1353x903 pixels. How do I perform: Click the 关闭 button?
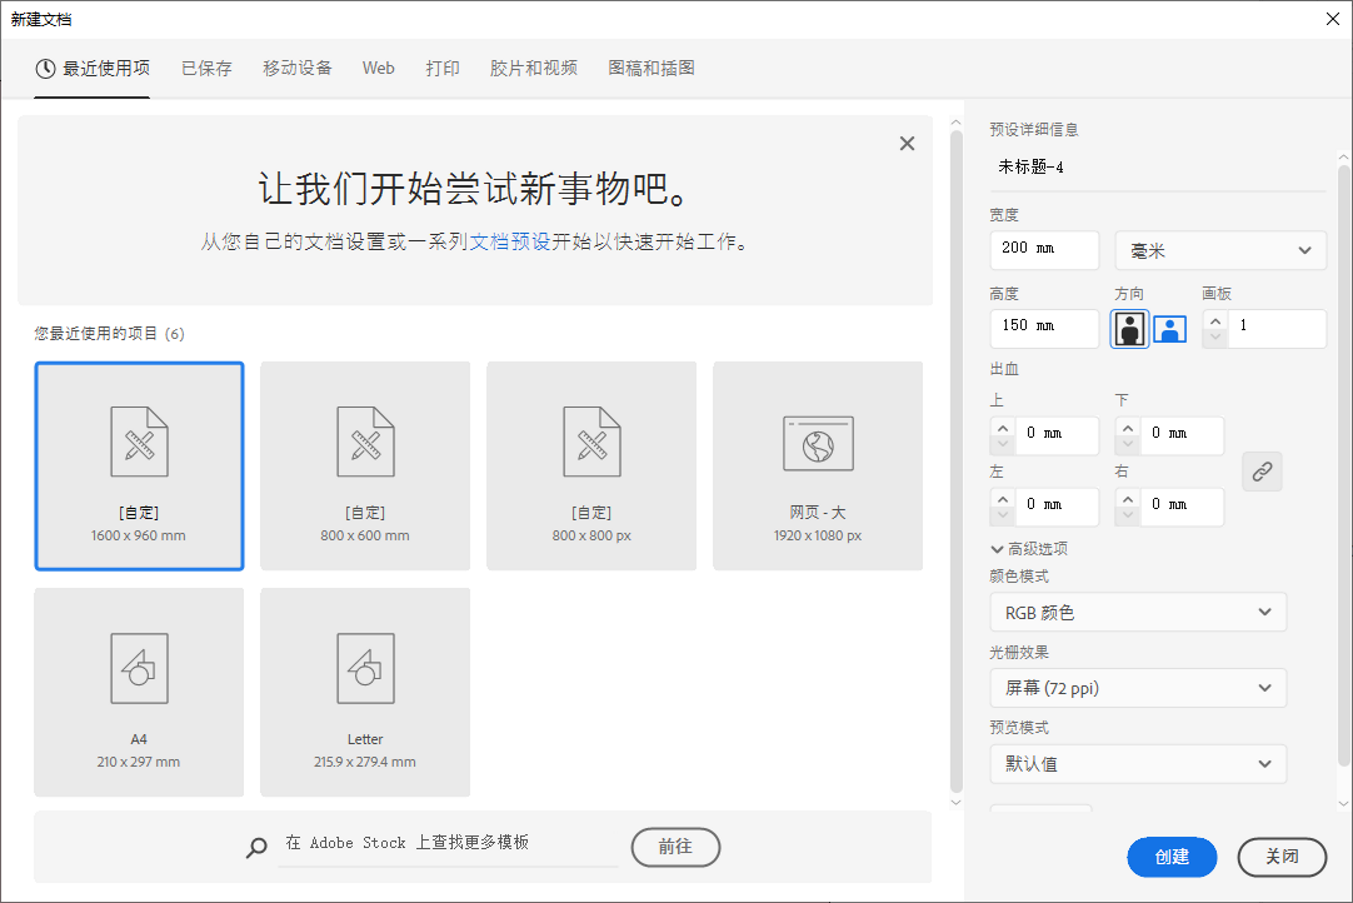point(1282,857)
